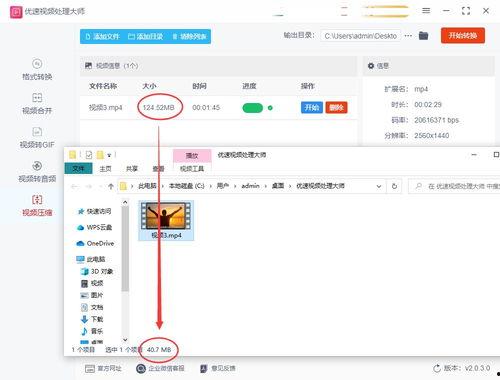Open 视频转GIF in the sidebar
Image resolution: width=500 pixels, height=380 pixels.
click(37, 138)
